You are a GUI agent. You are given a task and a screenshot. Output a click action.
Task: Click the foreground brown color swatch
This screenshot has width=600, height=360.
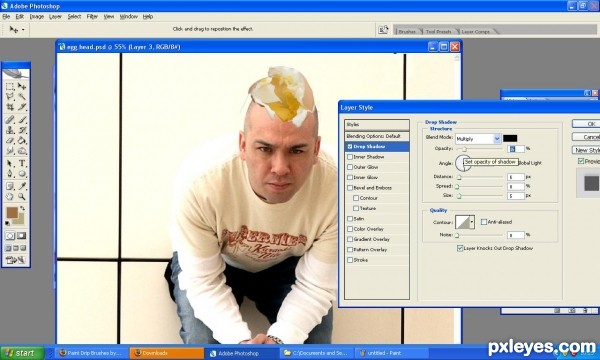(12, 213)
